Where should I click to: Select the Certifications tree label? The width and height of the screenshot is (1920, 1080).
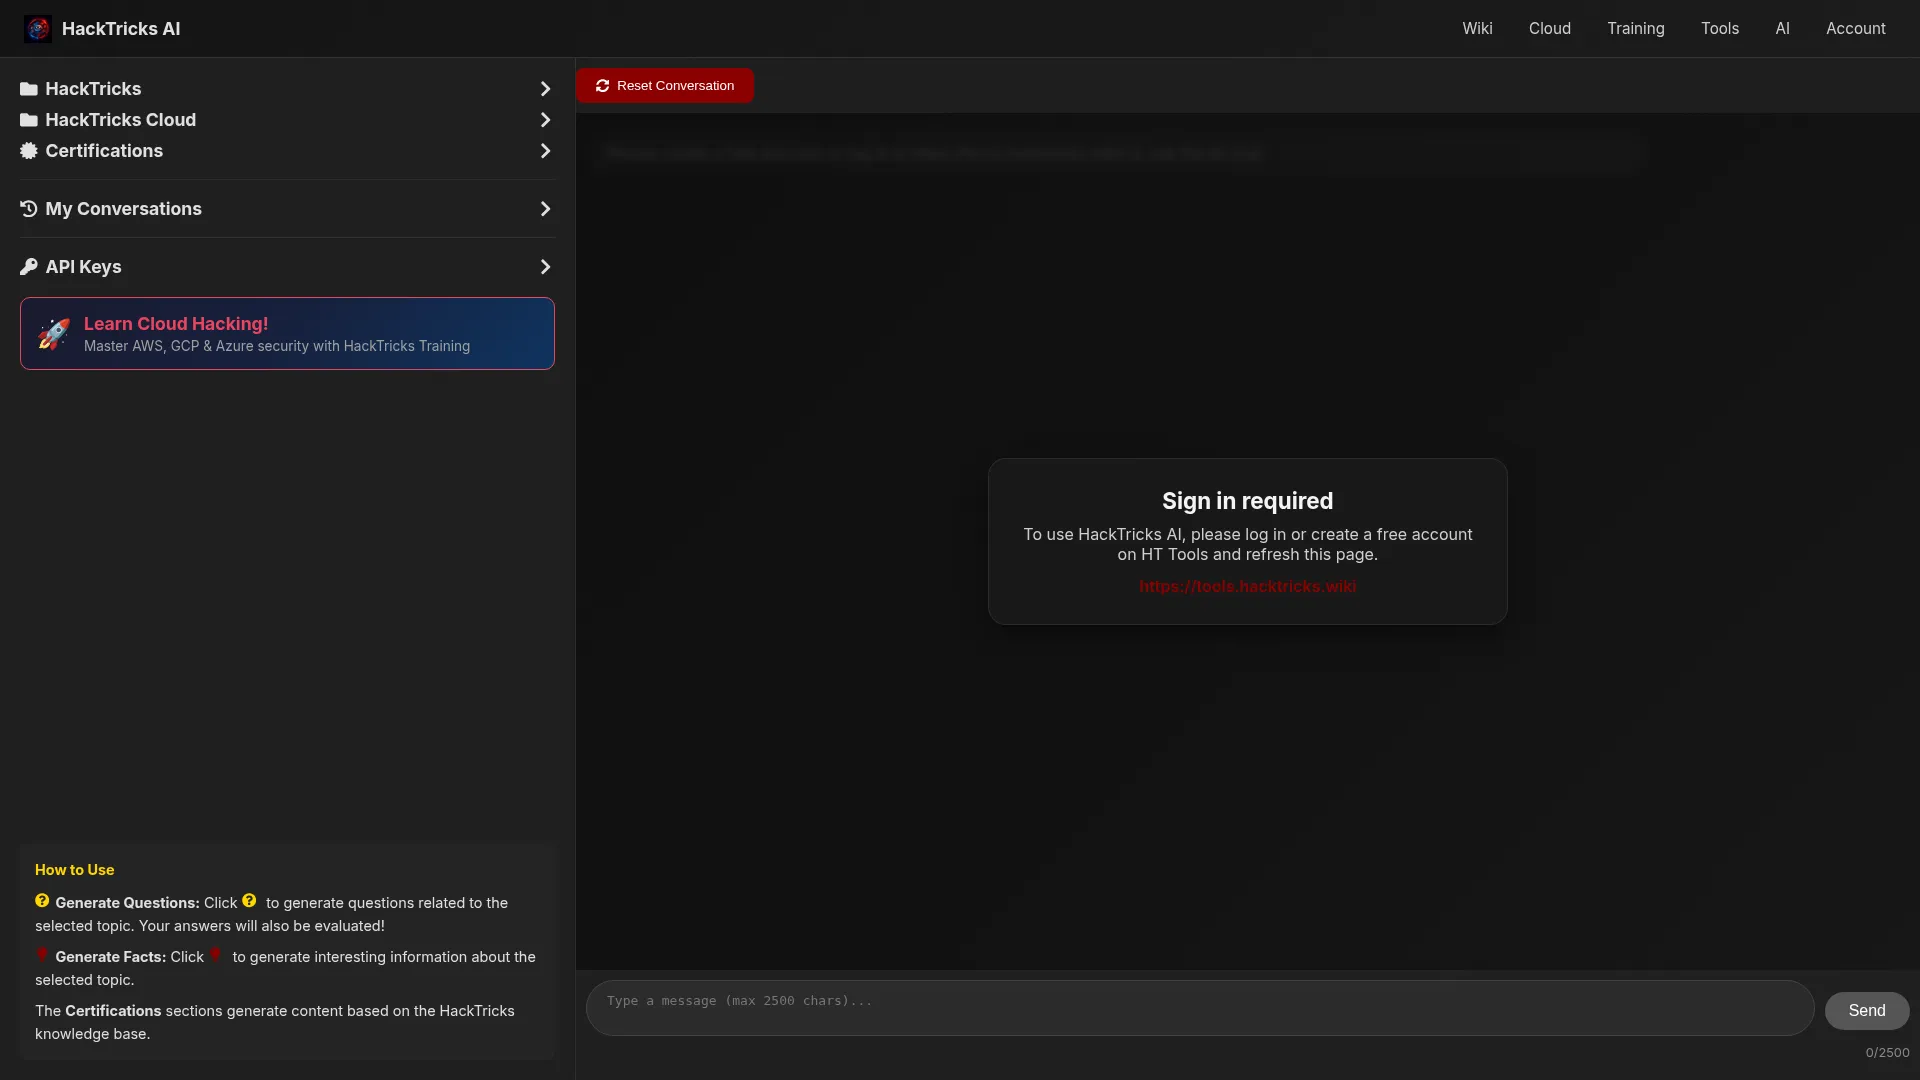104,151
